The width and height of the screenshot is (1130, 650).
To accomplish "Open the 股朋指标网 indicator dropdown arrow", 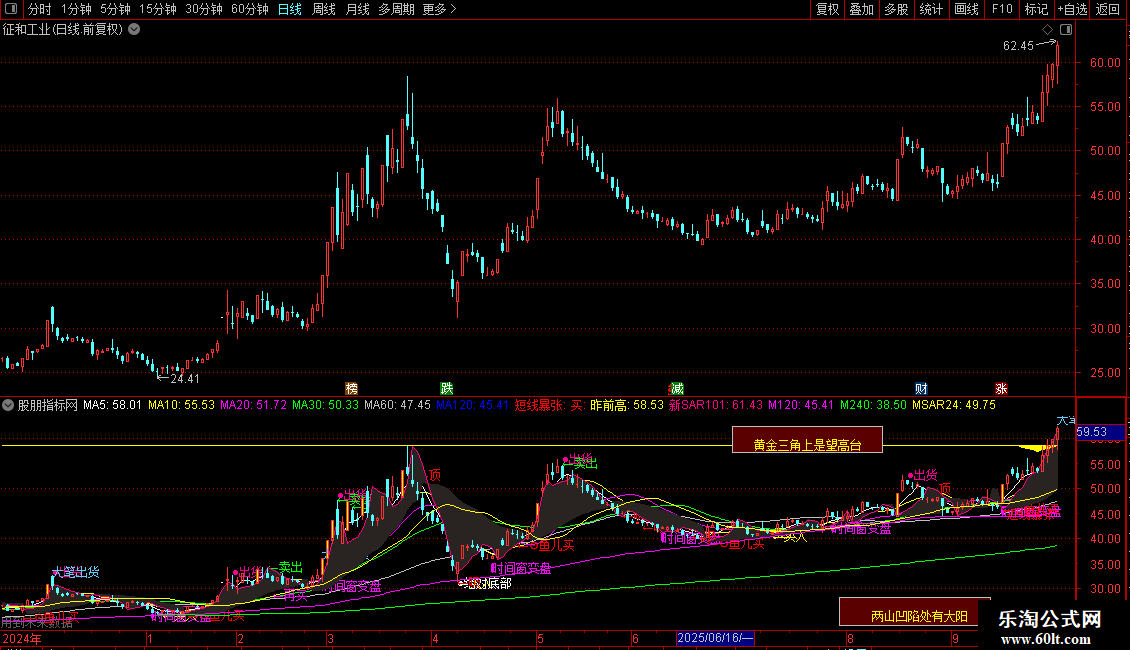I will pos(9,406).
